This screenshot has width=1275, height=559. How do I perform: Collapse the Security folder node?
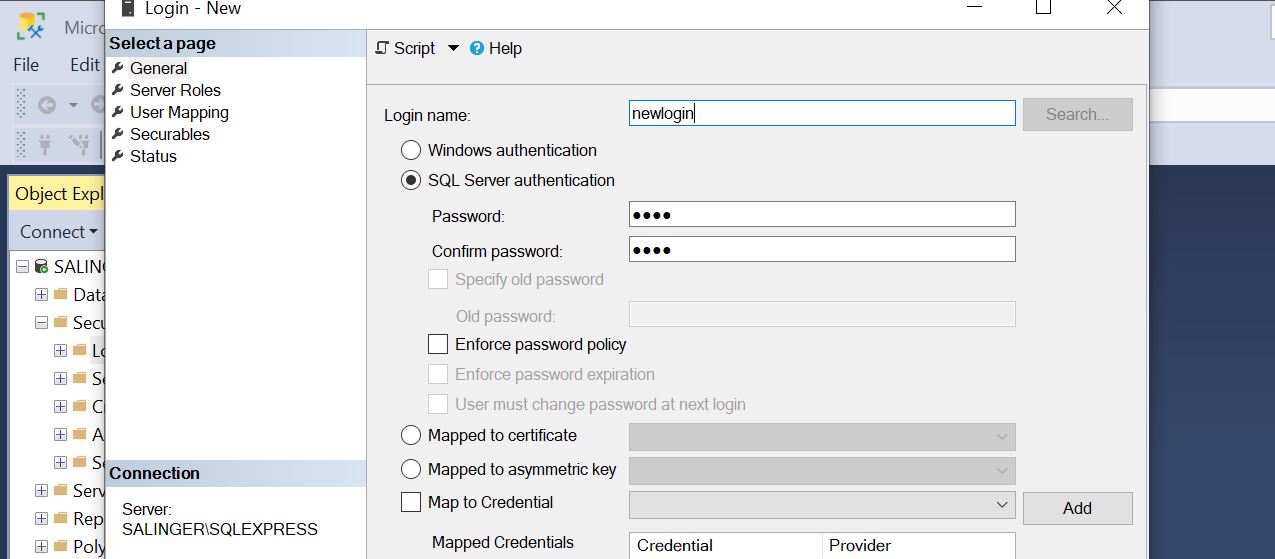tap(41, 323)
